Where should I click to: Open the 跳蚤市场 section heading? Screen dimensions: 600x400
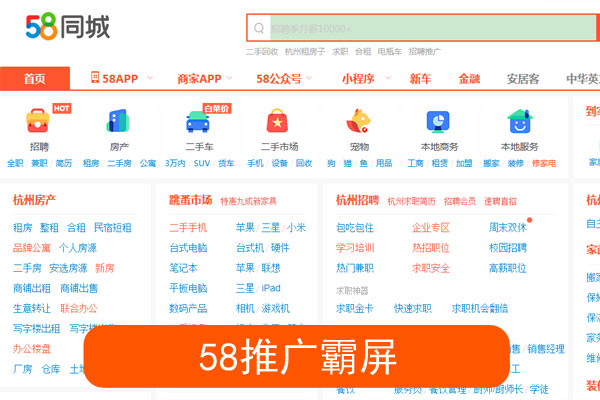pos(191,200)
